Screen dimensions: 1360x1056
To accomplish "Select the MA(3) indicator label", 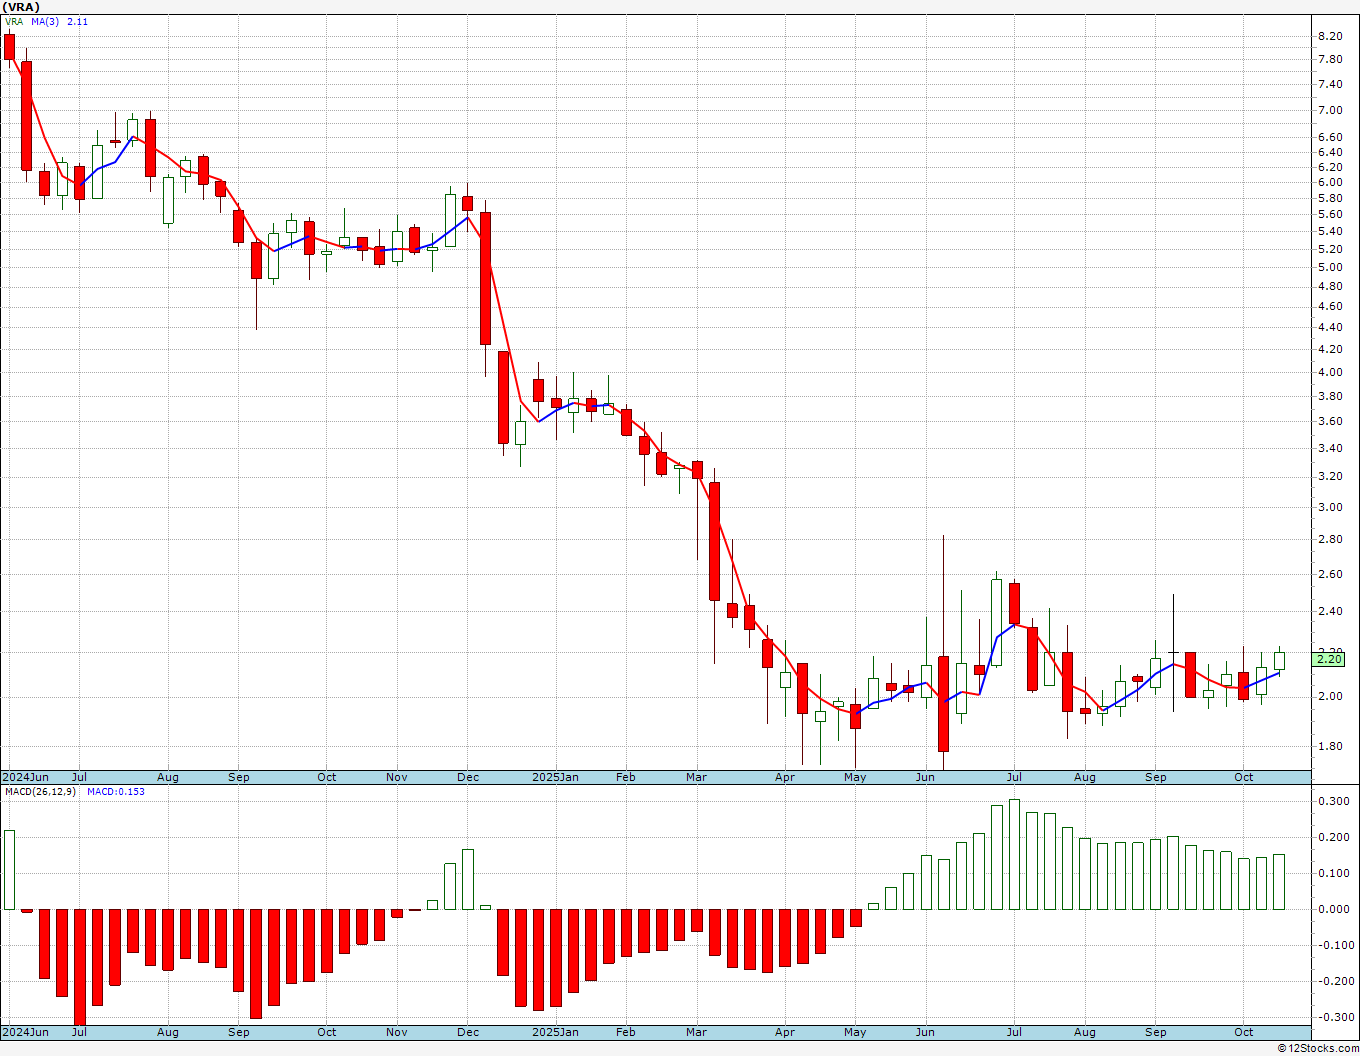I will tap(44, 21).
